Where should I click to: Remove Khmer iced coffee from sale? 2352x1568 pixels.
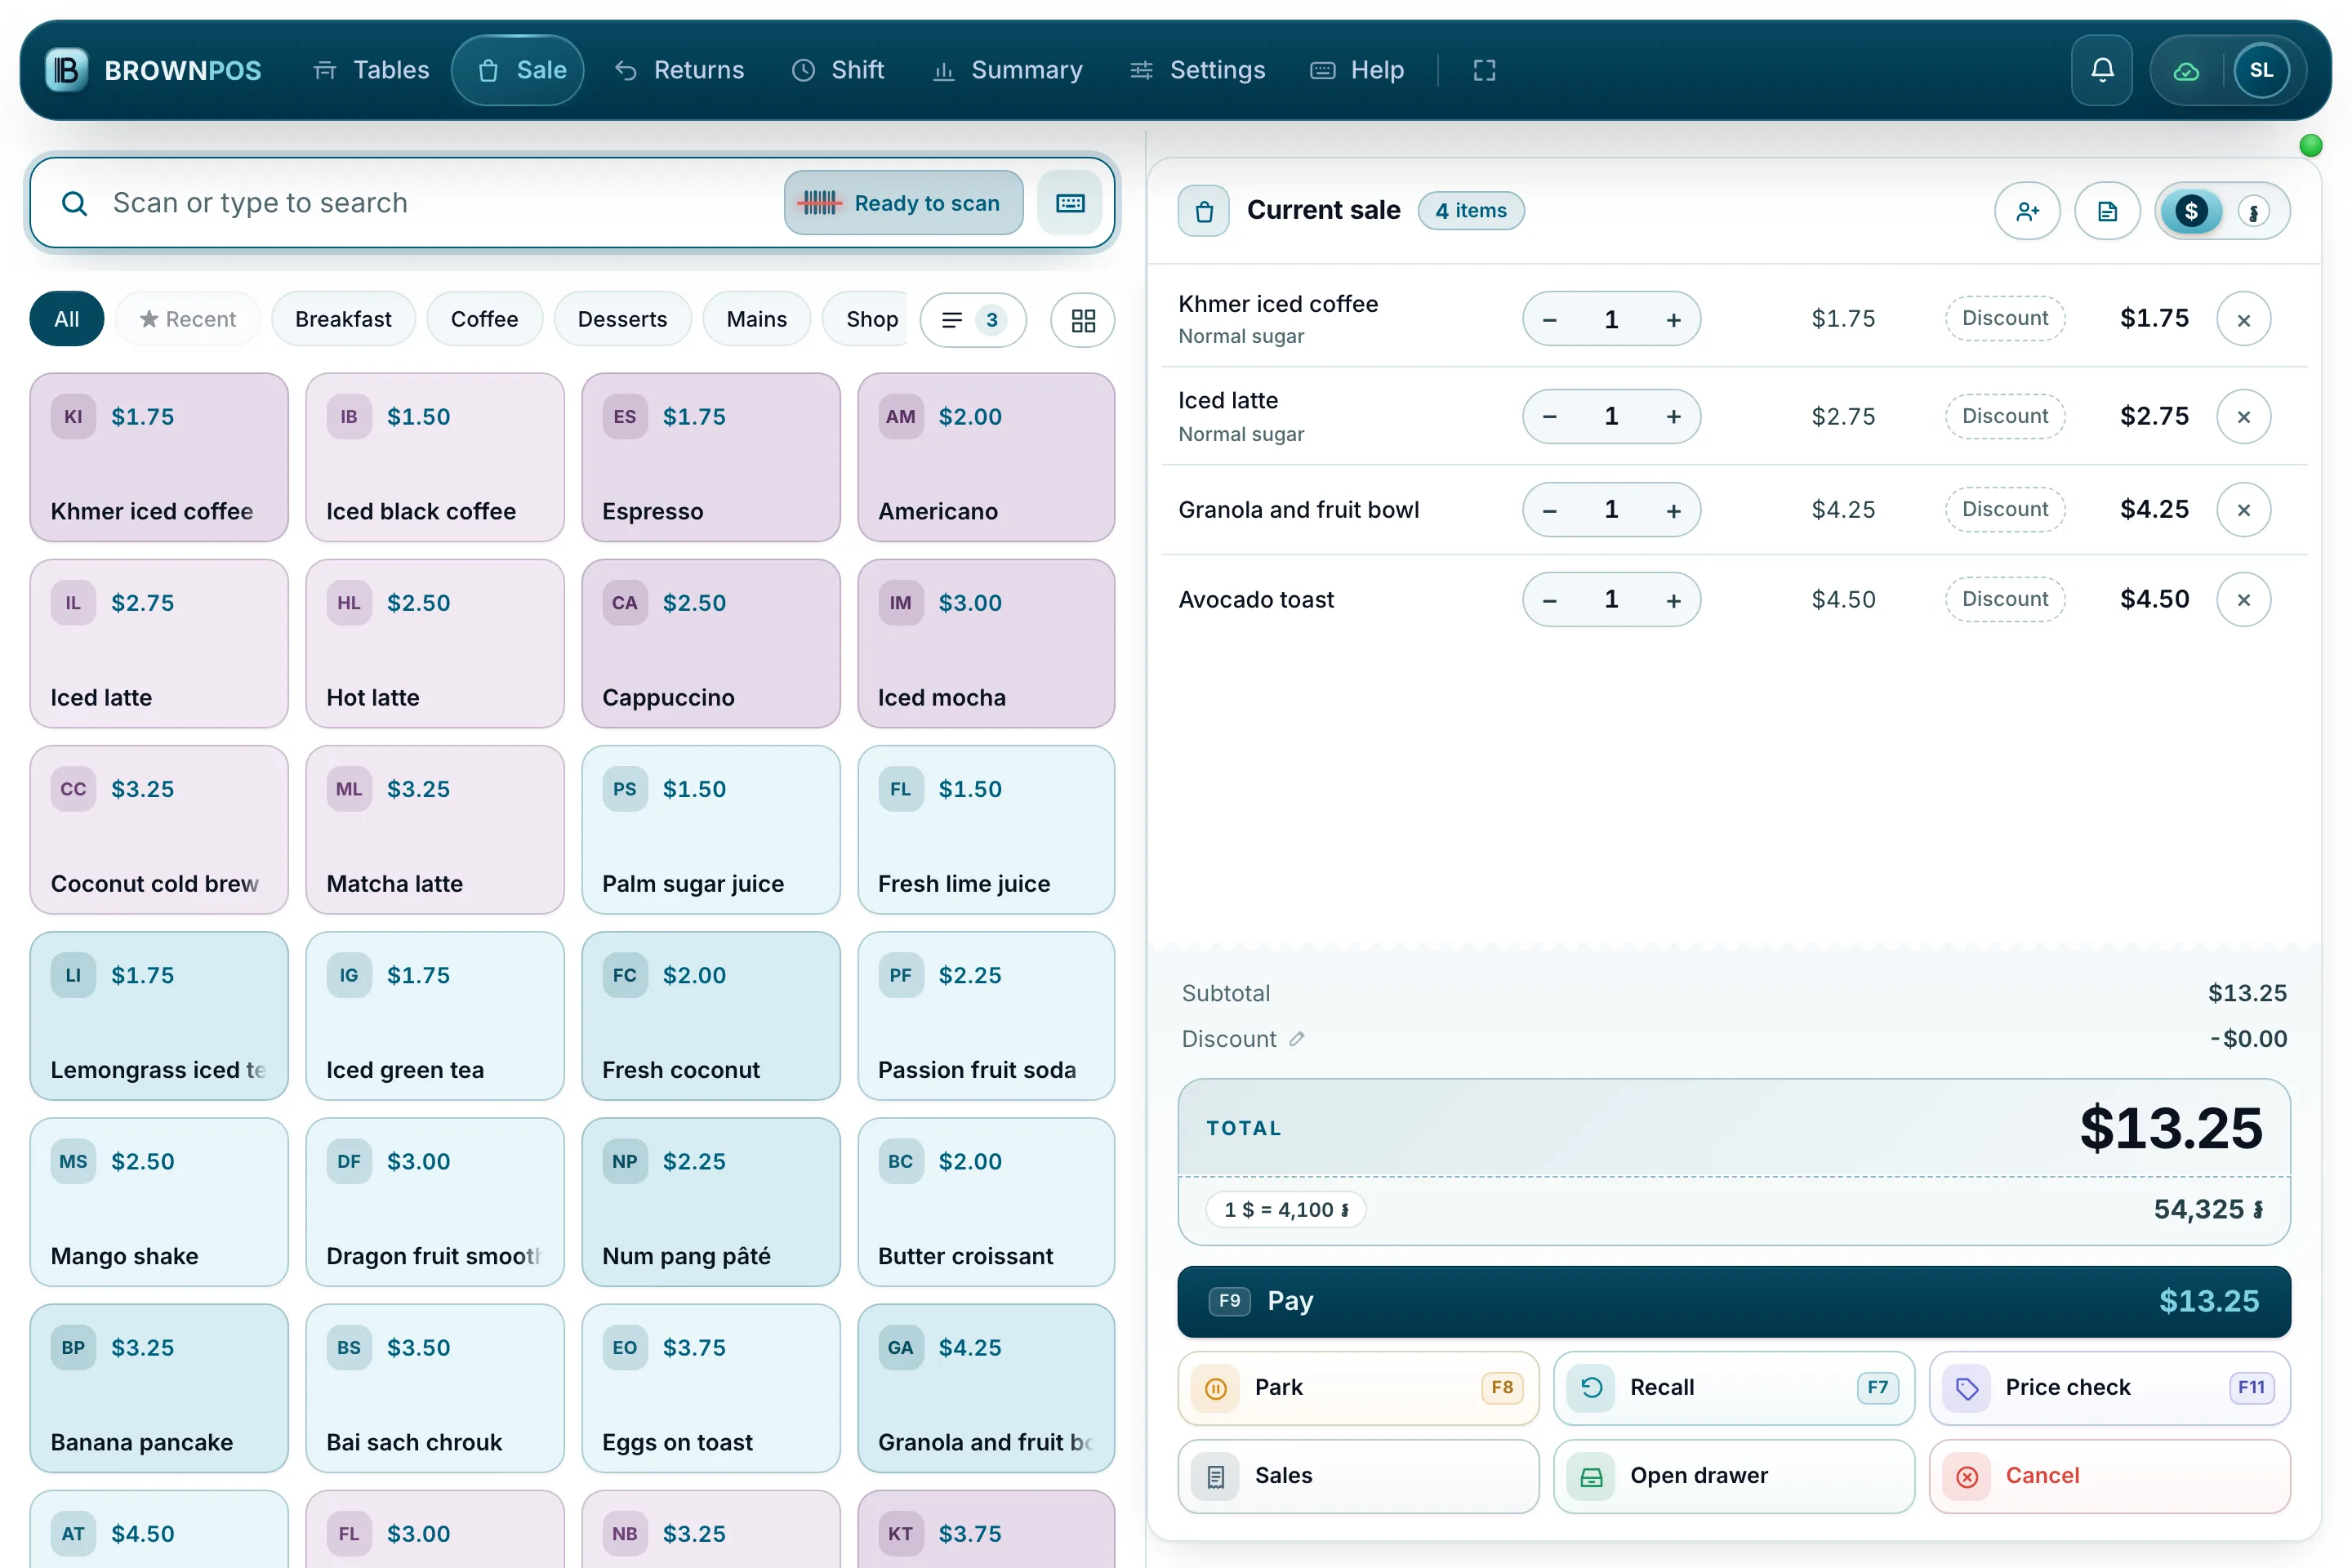(x=2244, y=320)
